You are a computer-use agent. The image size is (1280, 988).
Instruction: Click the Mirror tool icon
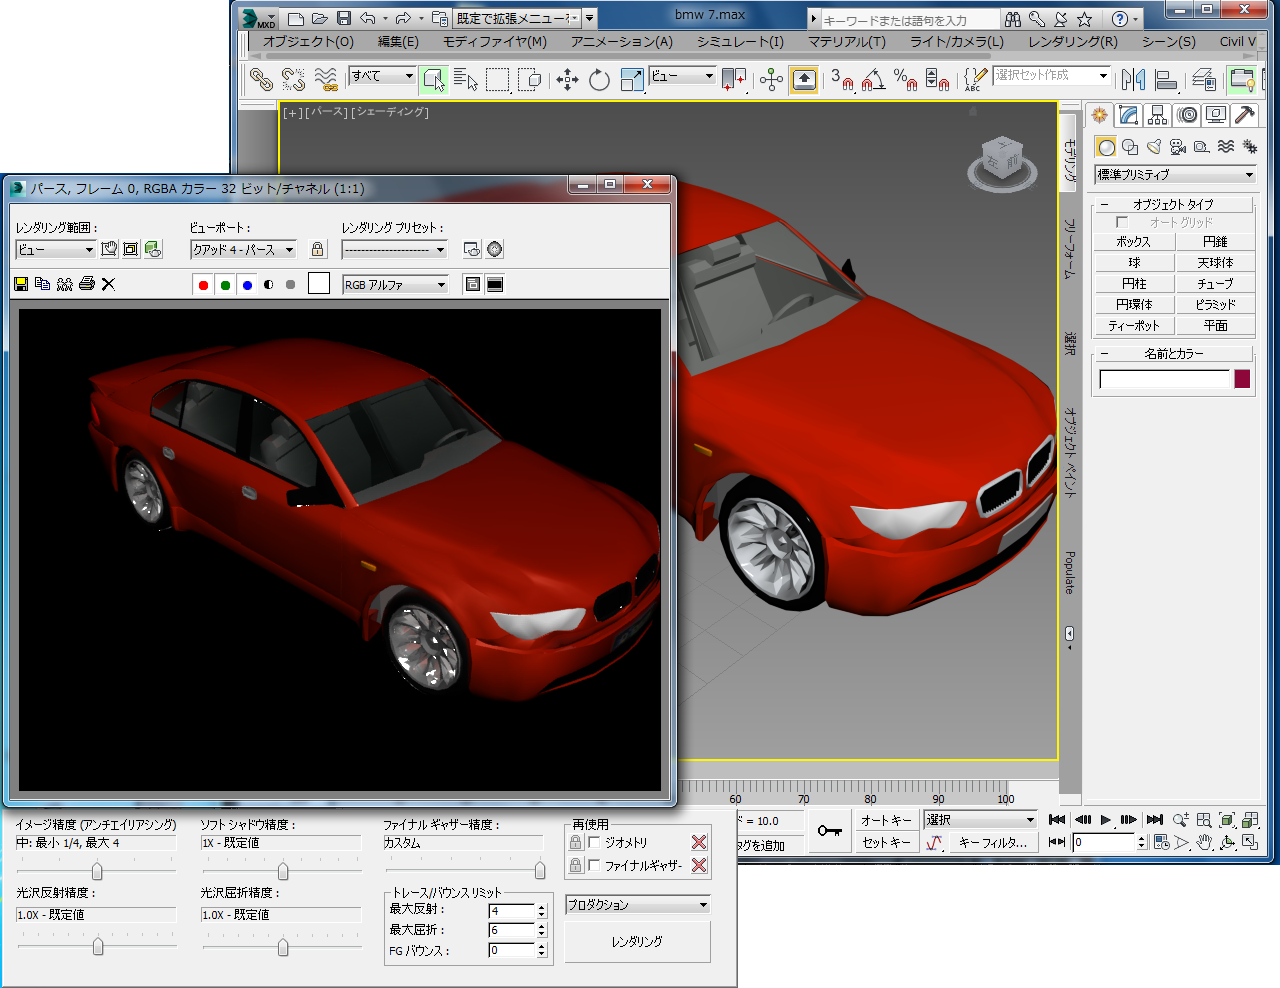click(x=1133, y=80)
